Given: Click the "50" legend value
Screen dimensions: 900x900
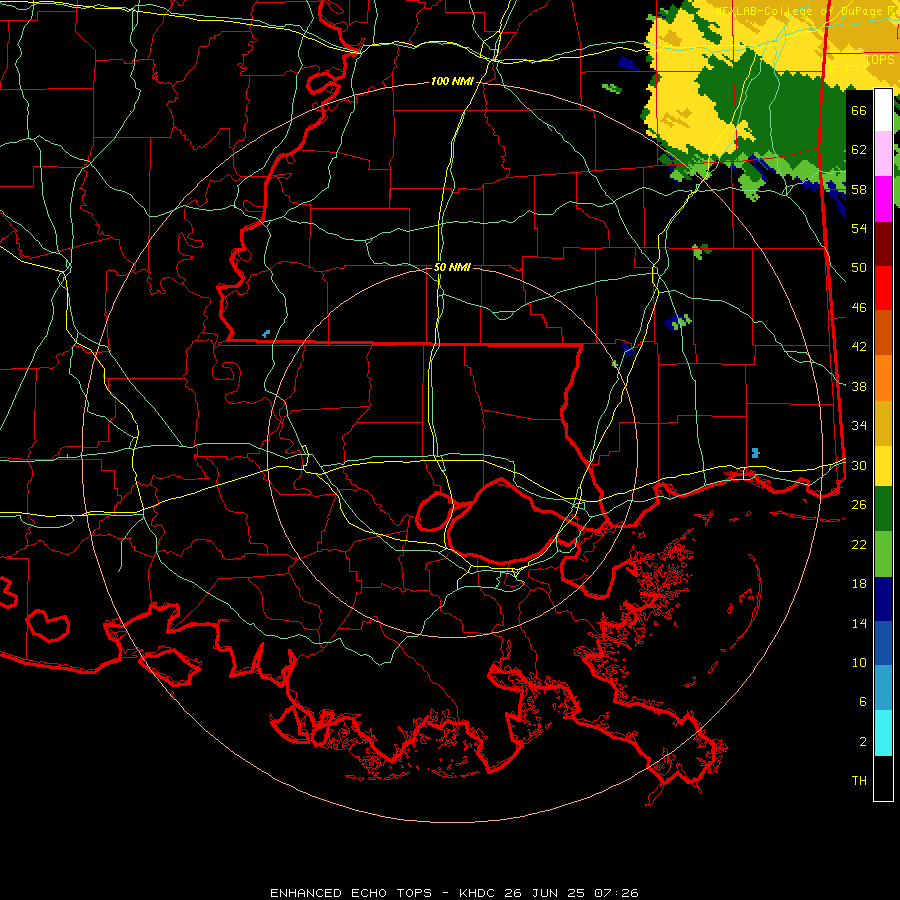Looking at the screenshot, I should pyautogui.click(x=859, y=268).
